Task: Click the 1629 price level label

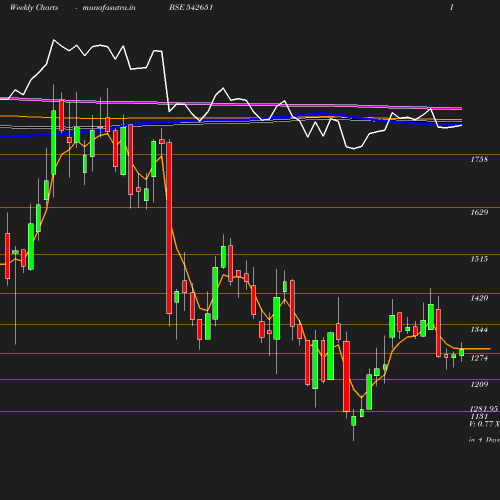Action: 479,212
